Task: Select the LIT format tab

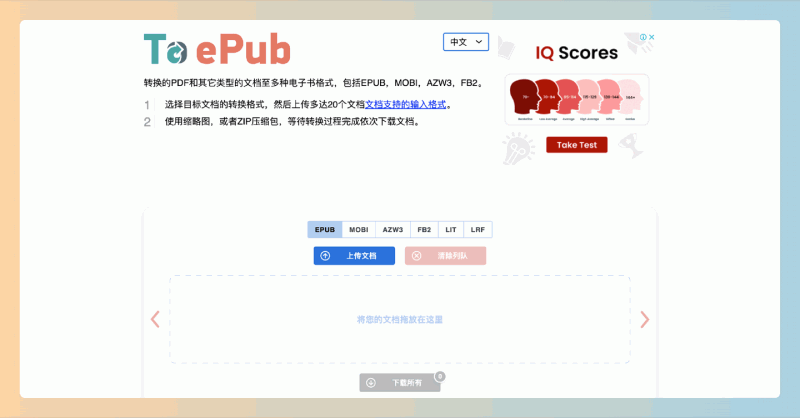Action: [x=451, y=230]
